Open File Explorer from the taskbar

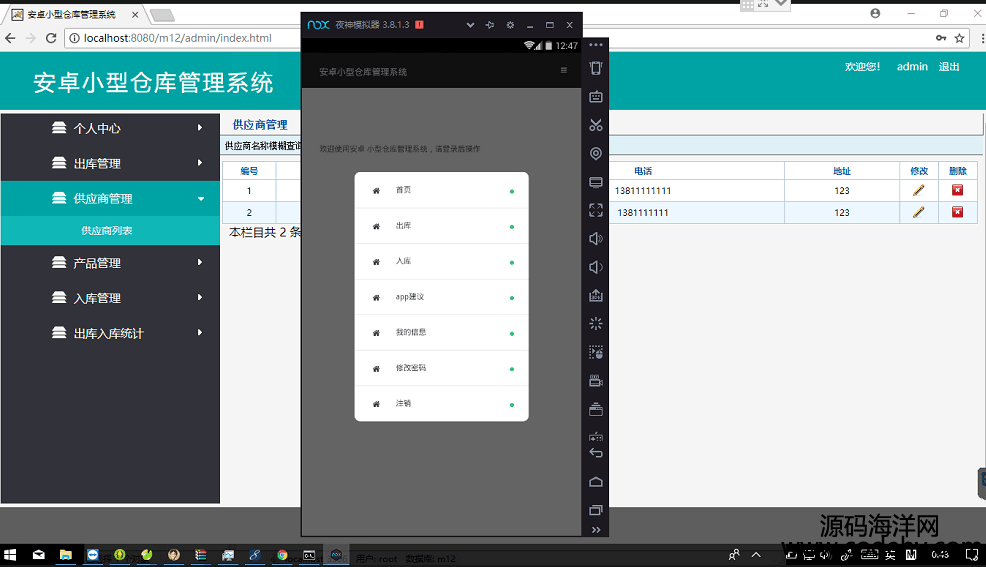[65, 554]
